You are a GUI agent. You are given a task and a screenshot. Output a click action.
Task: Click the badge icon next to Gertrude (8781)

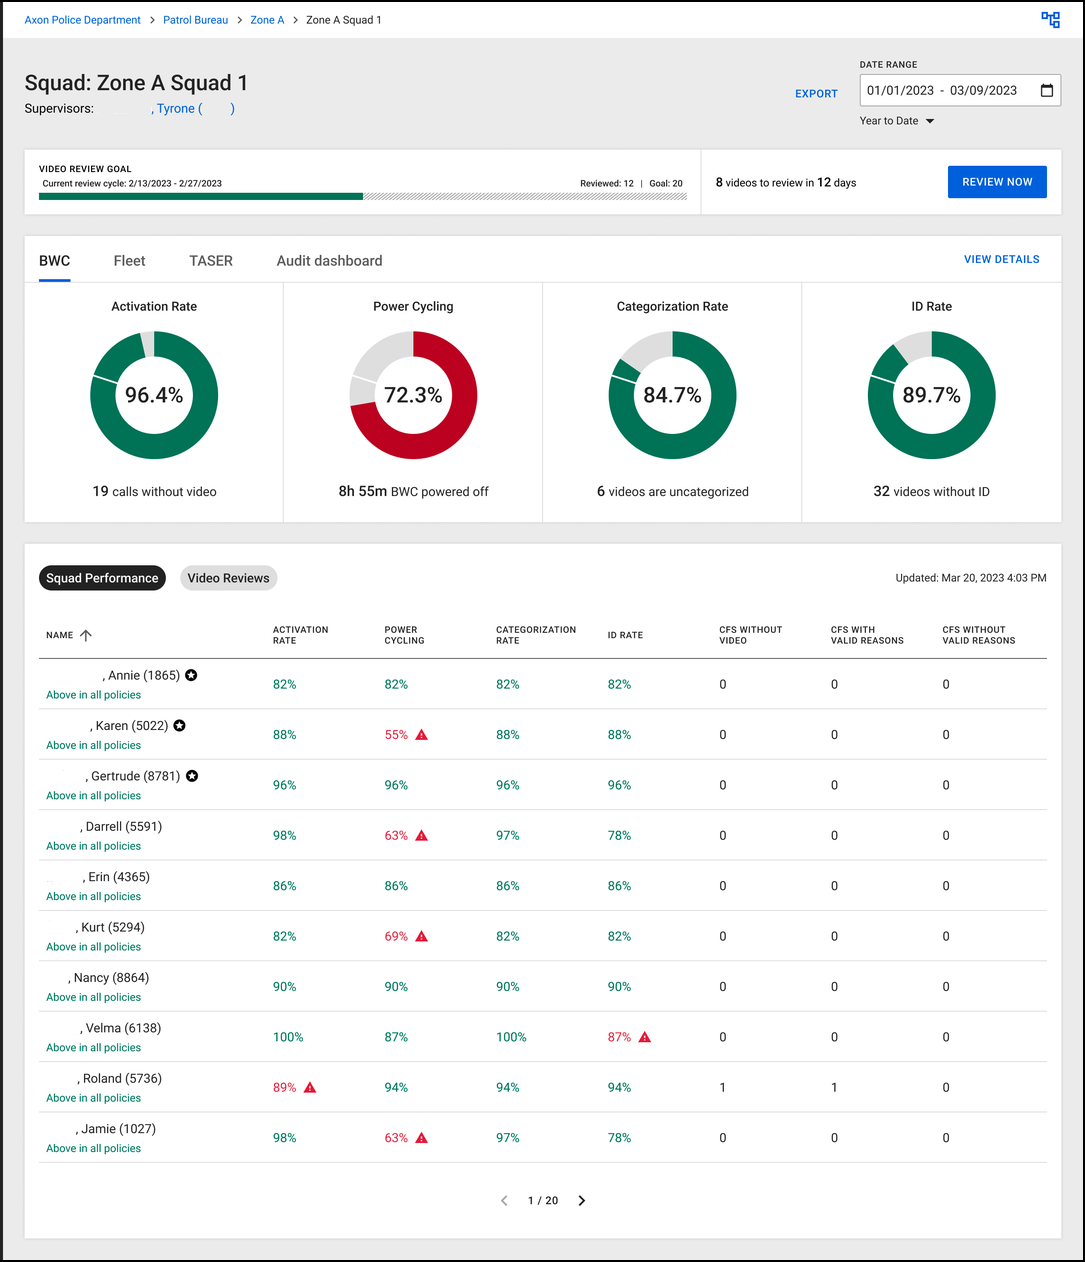[191, 776]
